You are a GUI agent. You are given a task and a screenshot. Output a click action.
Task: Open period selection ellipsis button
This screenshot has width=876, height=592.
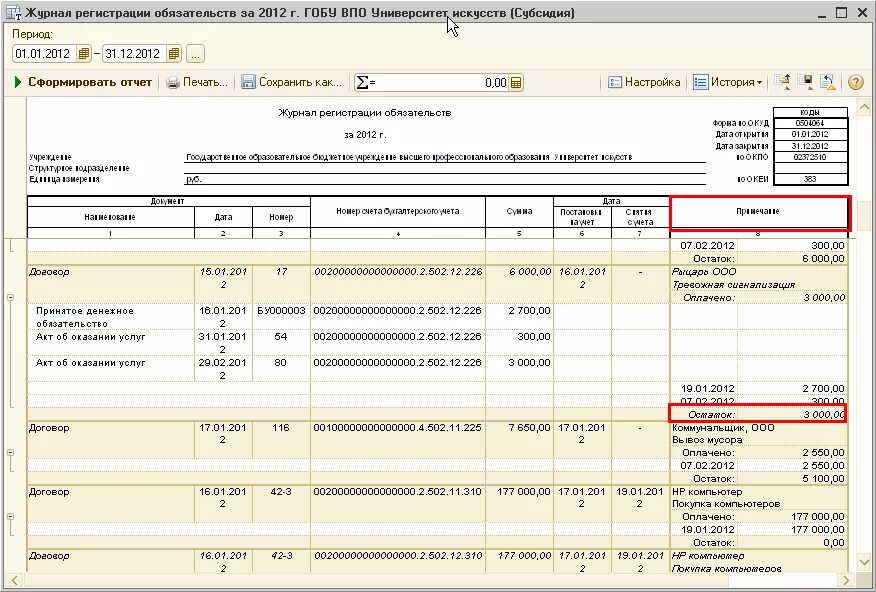tap(195, 54)
